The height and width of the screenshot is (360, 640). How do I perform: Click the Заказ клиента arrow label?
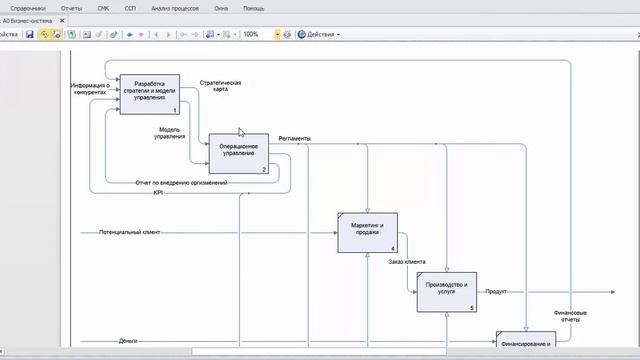(x=407, y=262)
